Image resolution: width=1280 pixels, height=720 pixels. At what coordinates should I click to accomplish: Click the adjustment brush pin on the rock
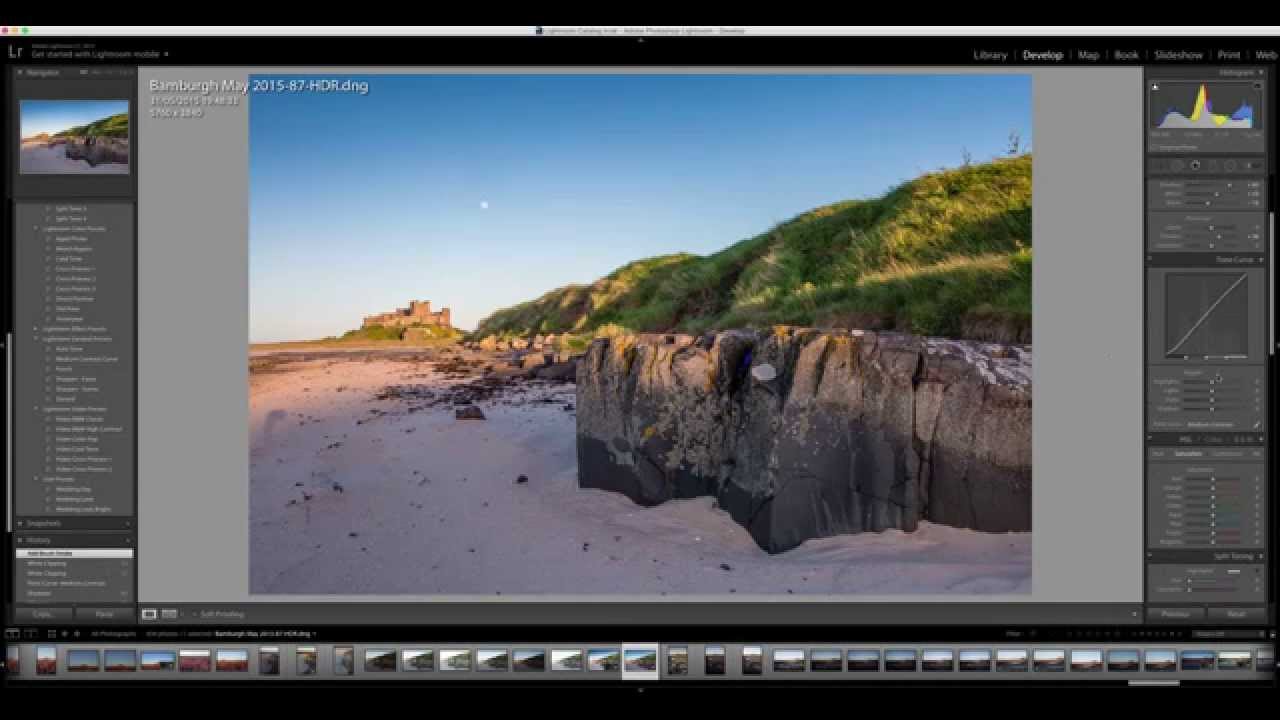(763, 372)
